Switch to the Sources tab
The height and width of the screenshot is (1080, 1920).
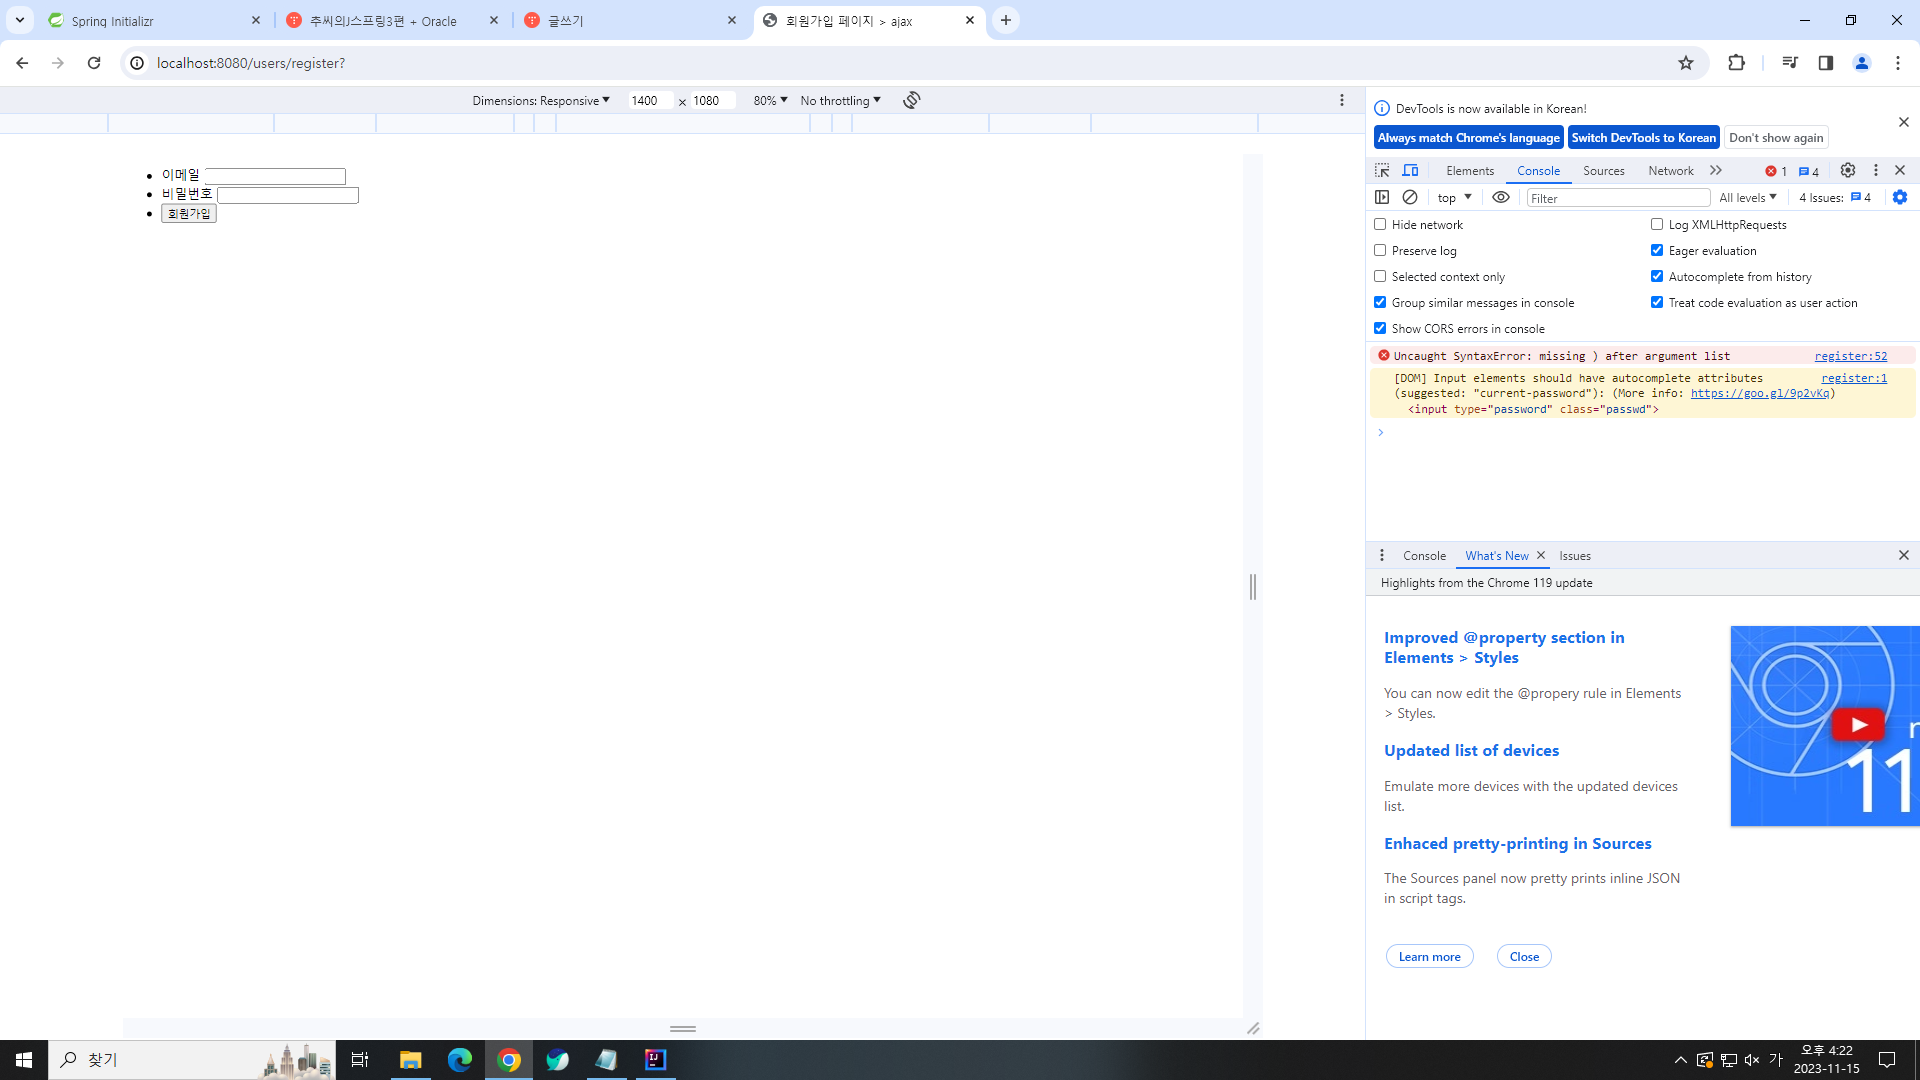[1603, 171]
